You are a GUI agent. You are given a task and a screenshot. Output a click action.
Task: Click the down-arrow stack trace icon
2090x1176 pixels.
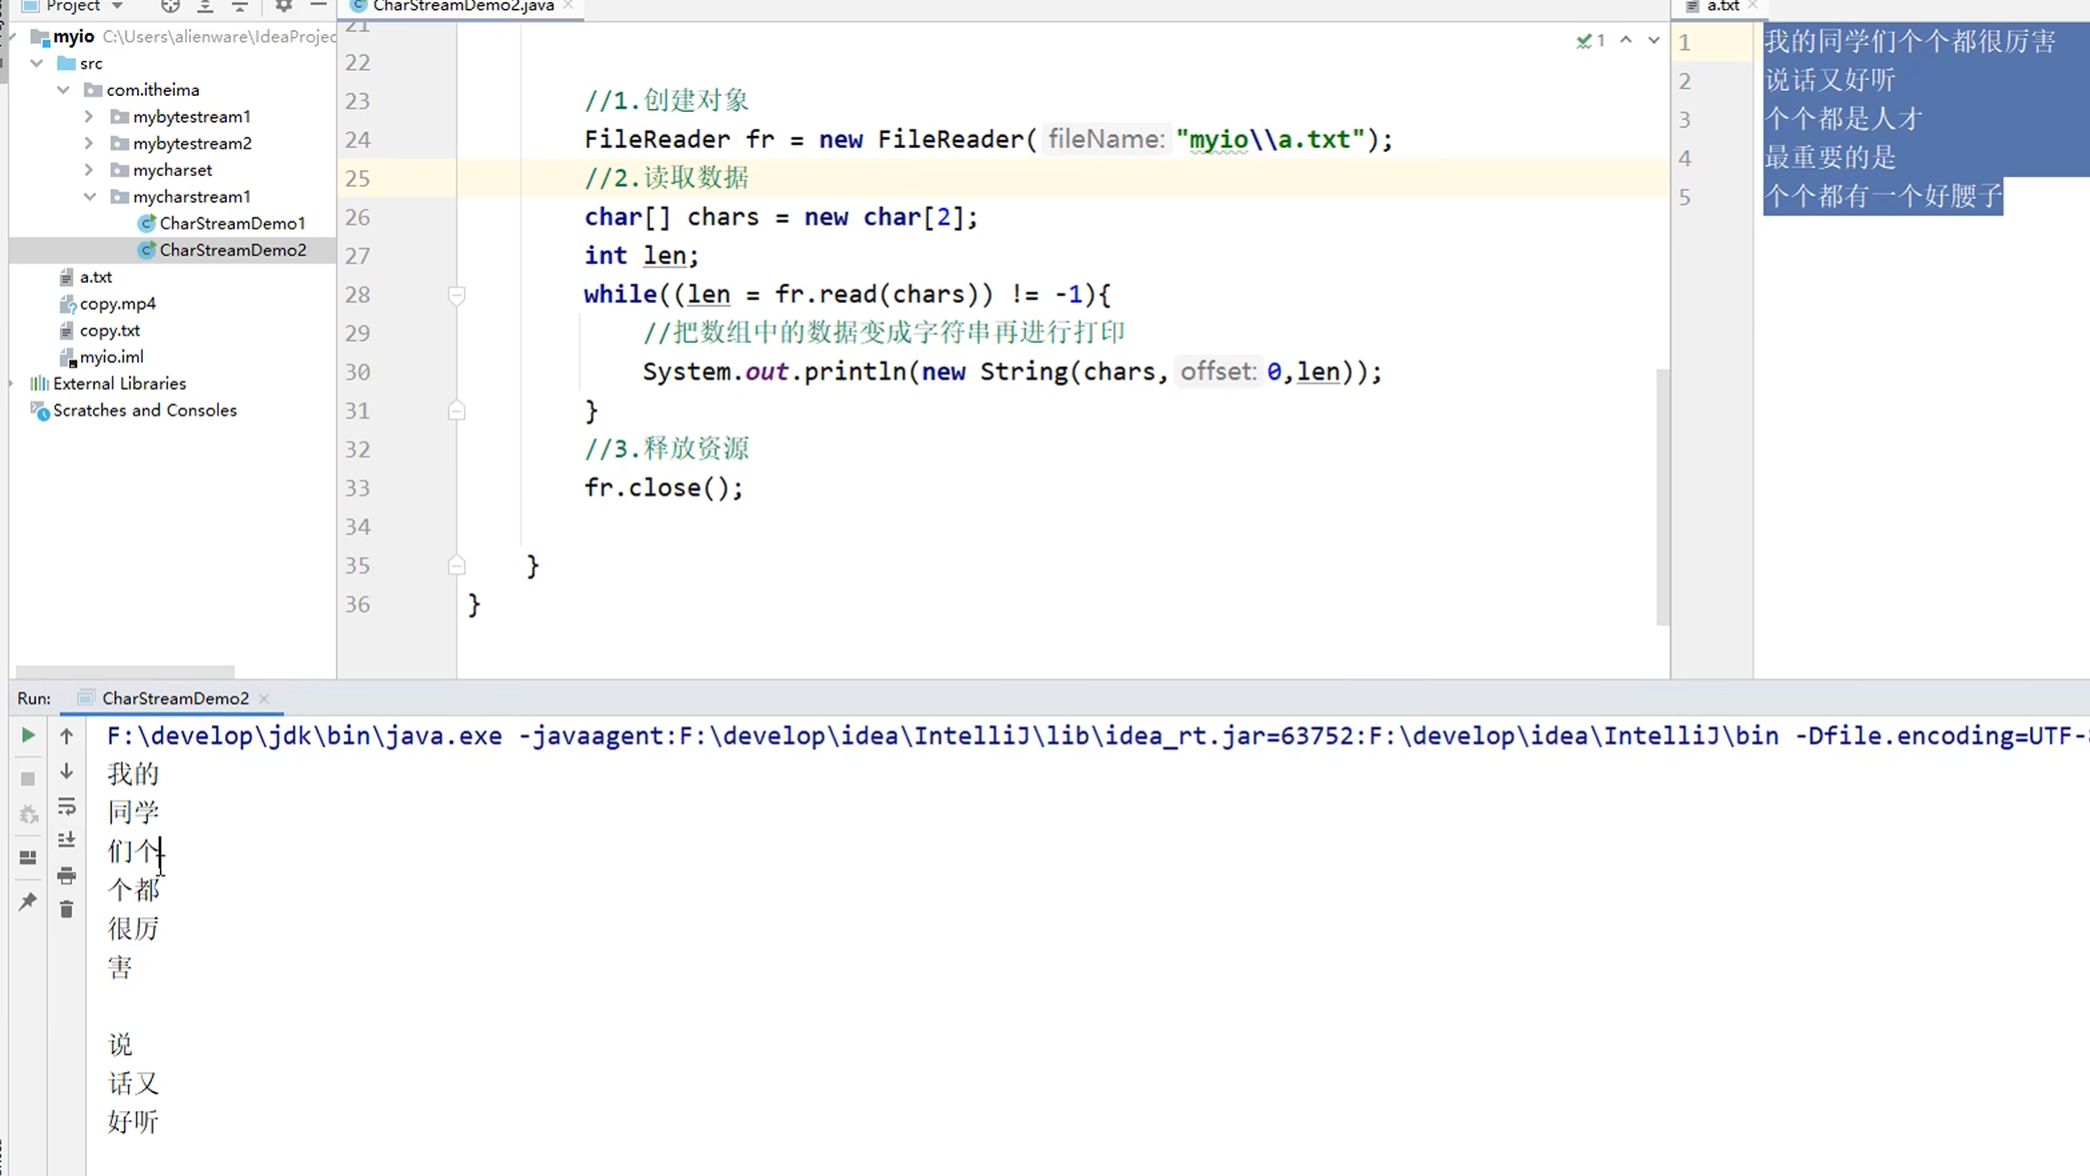(x=66, y=771)
